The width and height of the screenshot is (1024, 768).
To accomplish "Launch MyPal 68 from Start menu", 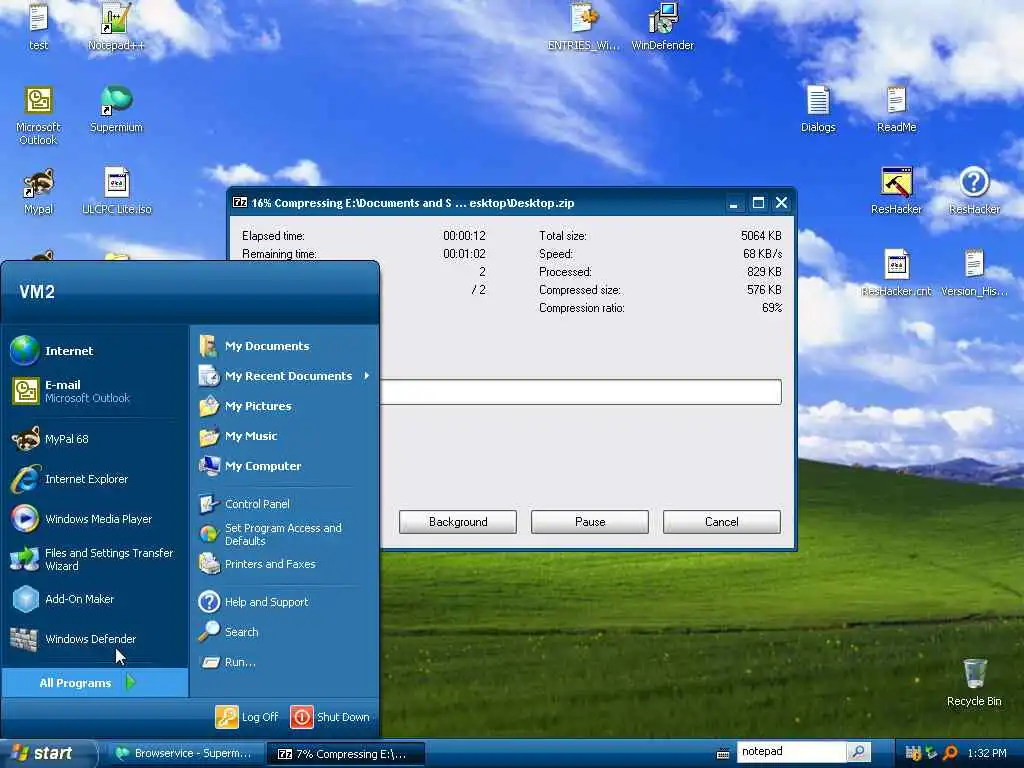I will pos(95,439).
